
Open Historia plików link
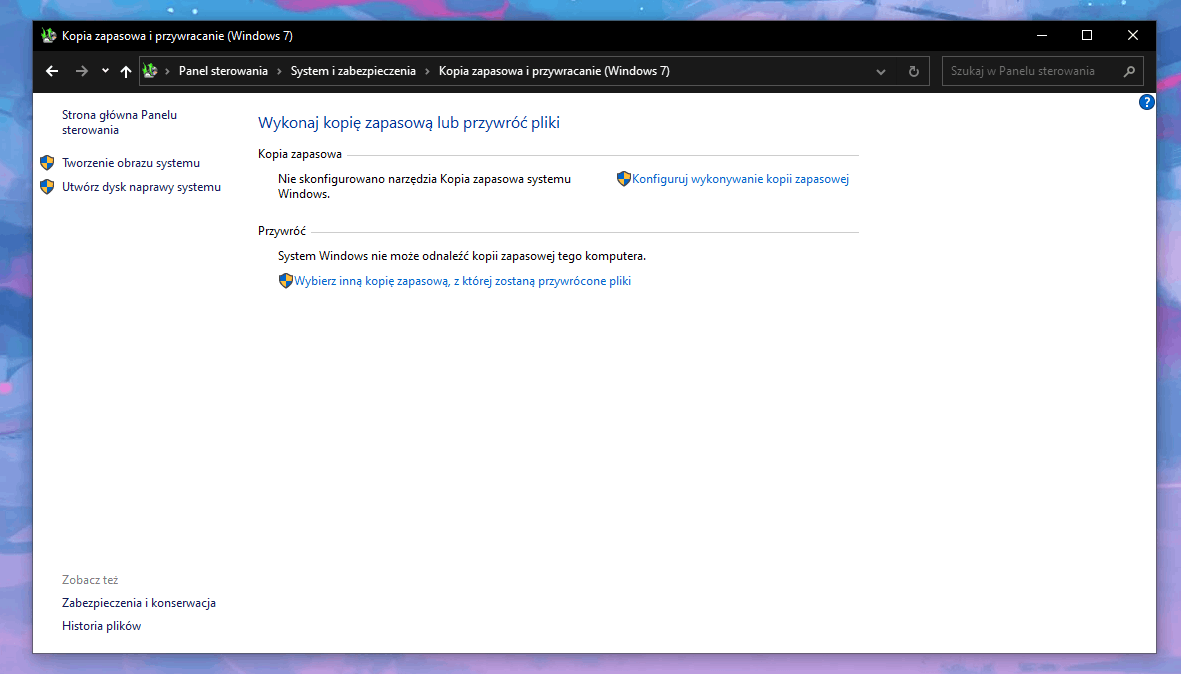point(102,626)
